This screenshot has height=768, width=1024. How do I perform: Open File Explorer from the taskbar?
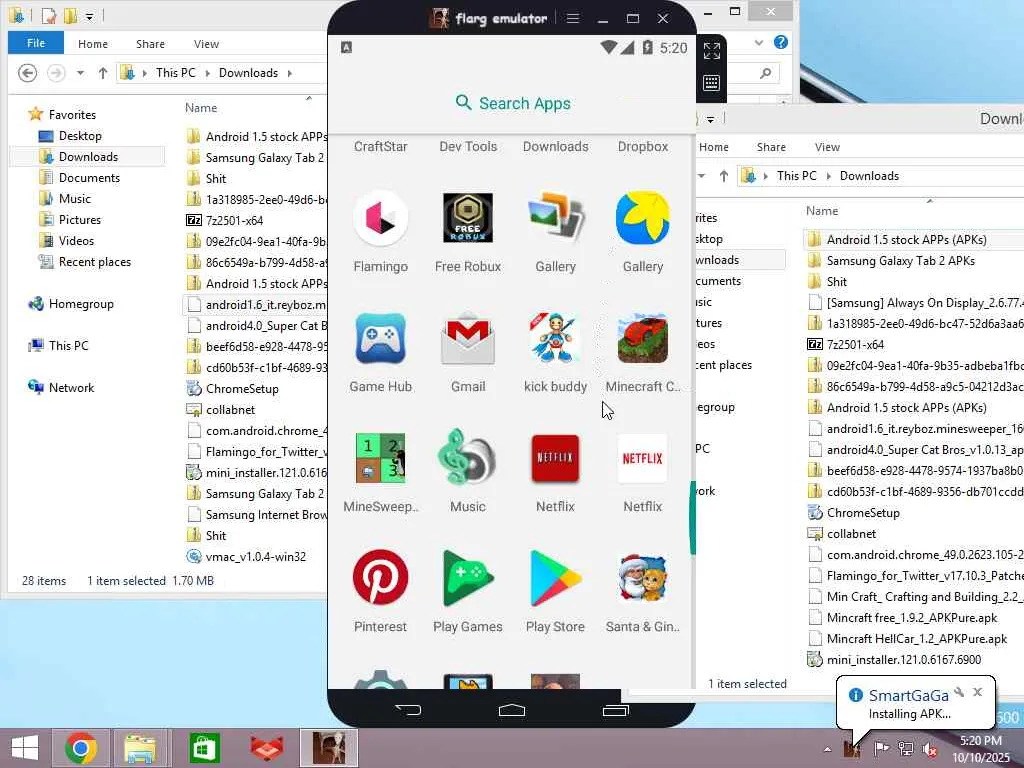pos(140,748)
